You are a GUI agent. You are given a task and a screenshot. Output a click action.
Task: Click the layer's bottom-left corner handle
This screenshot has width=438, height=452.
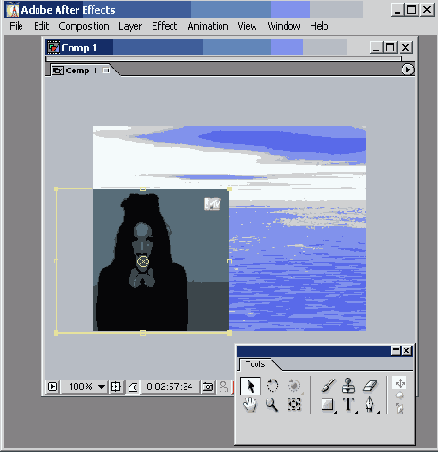(x=56, y=333)
